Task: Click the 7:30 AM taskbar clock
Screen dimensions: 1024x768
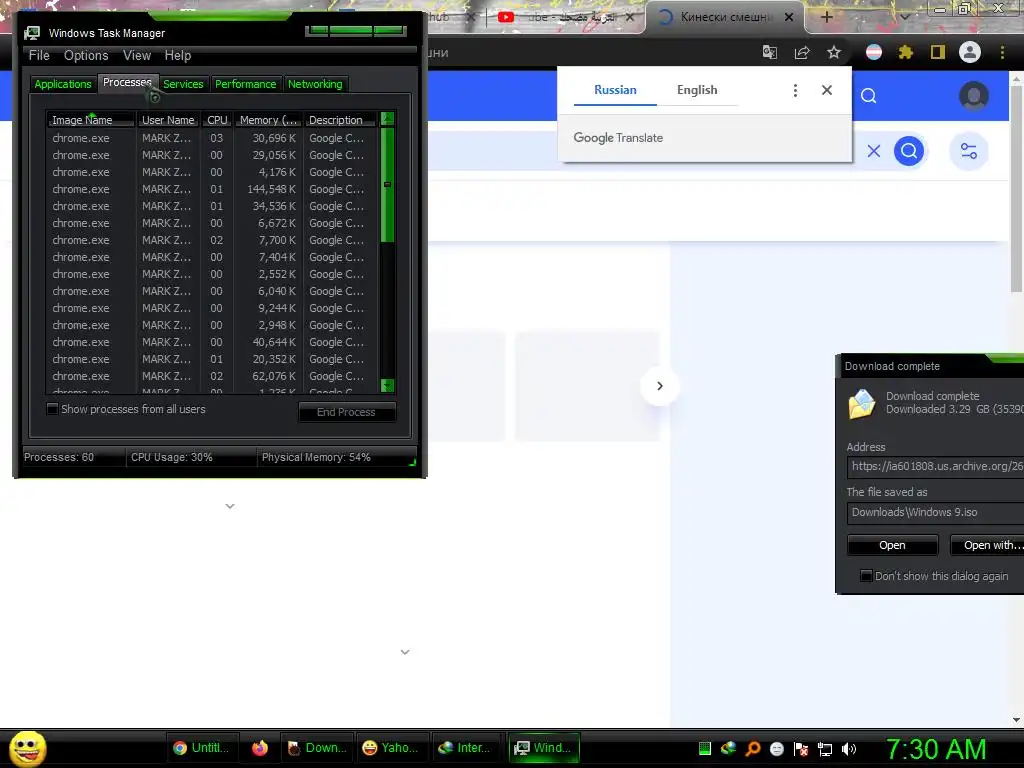Action: pyautogui.click(x=936, y=749)
